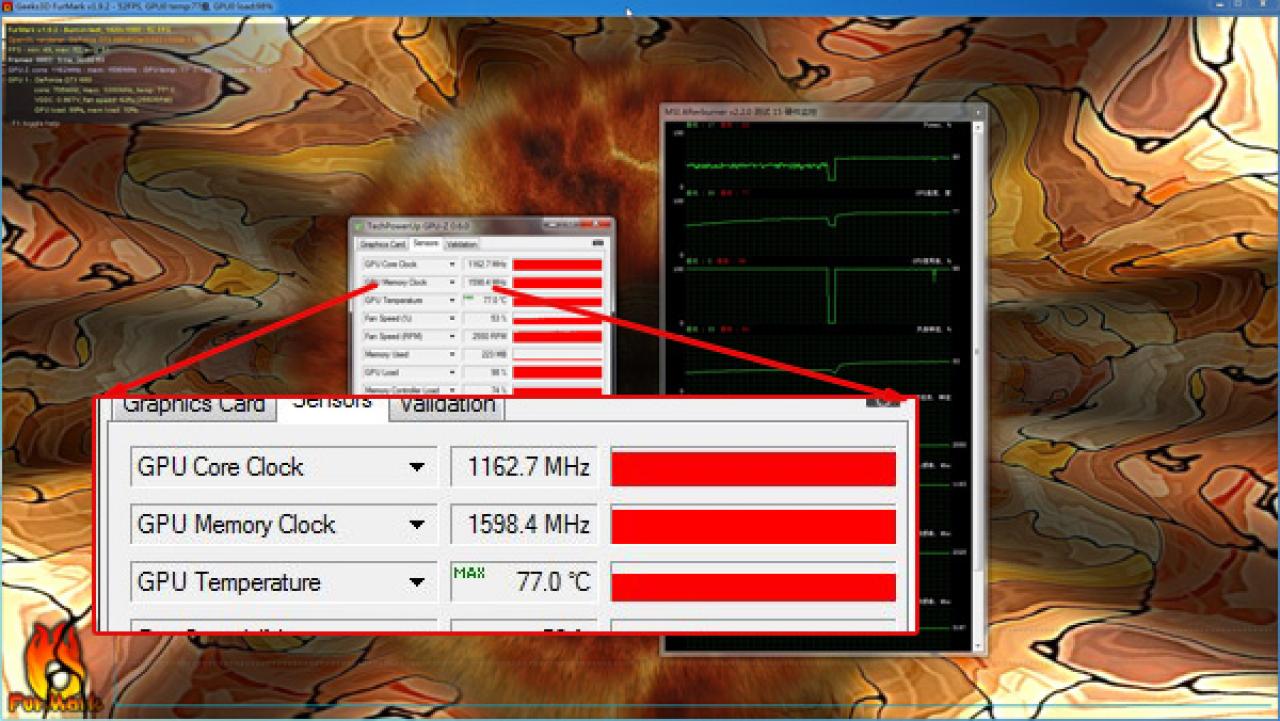The width and height of the screenshot is (1280, 721).
Task: Open the Memory Used sensor dropdown
Action: tap(452, 354)
